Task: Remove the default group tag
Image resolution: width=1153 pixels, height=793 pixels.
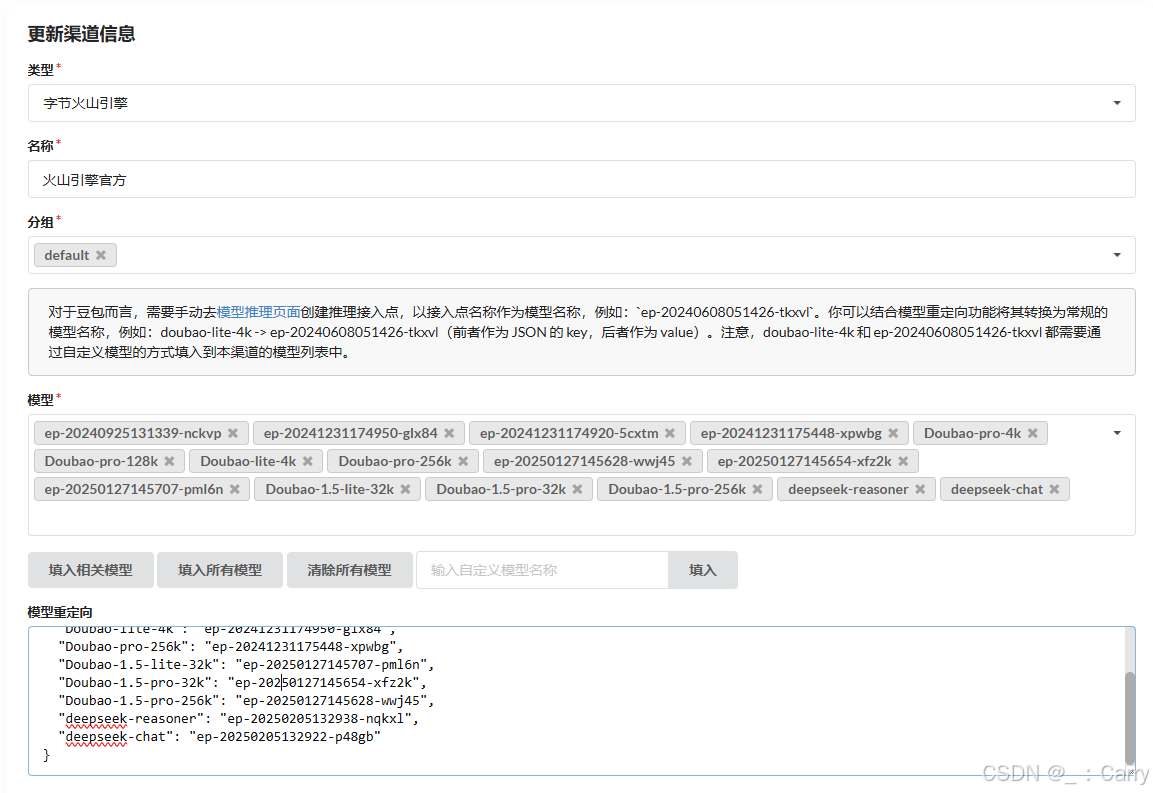Action: 101,255
